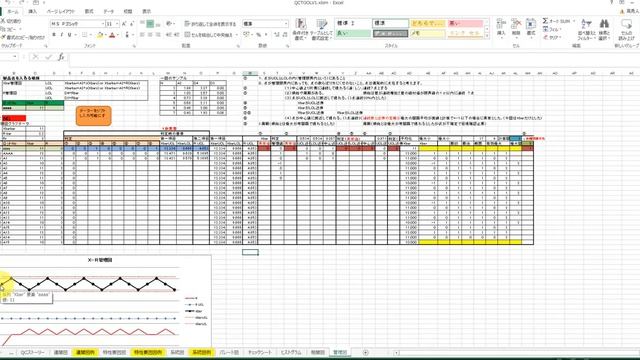Open the Formulas (数式) ribbon tab

[89, 11]
